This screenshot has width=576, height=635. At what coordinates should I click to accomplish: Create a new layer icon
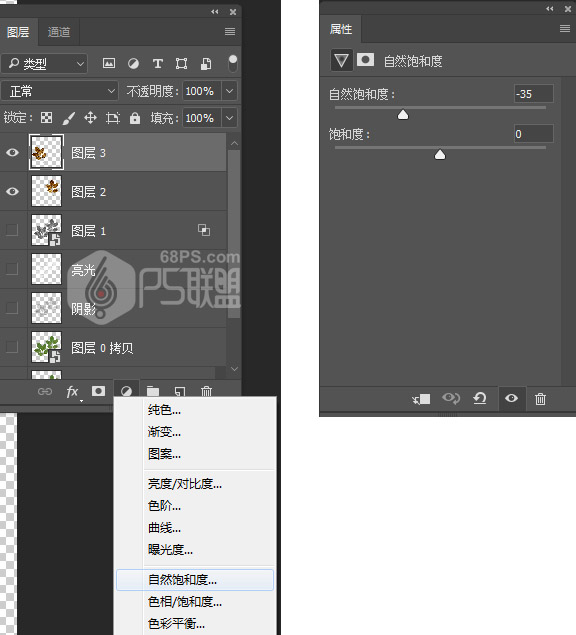(x=179, y=391)
